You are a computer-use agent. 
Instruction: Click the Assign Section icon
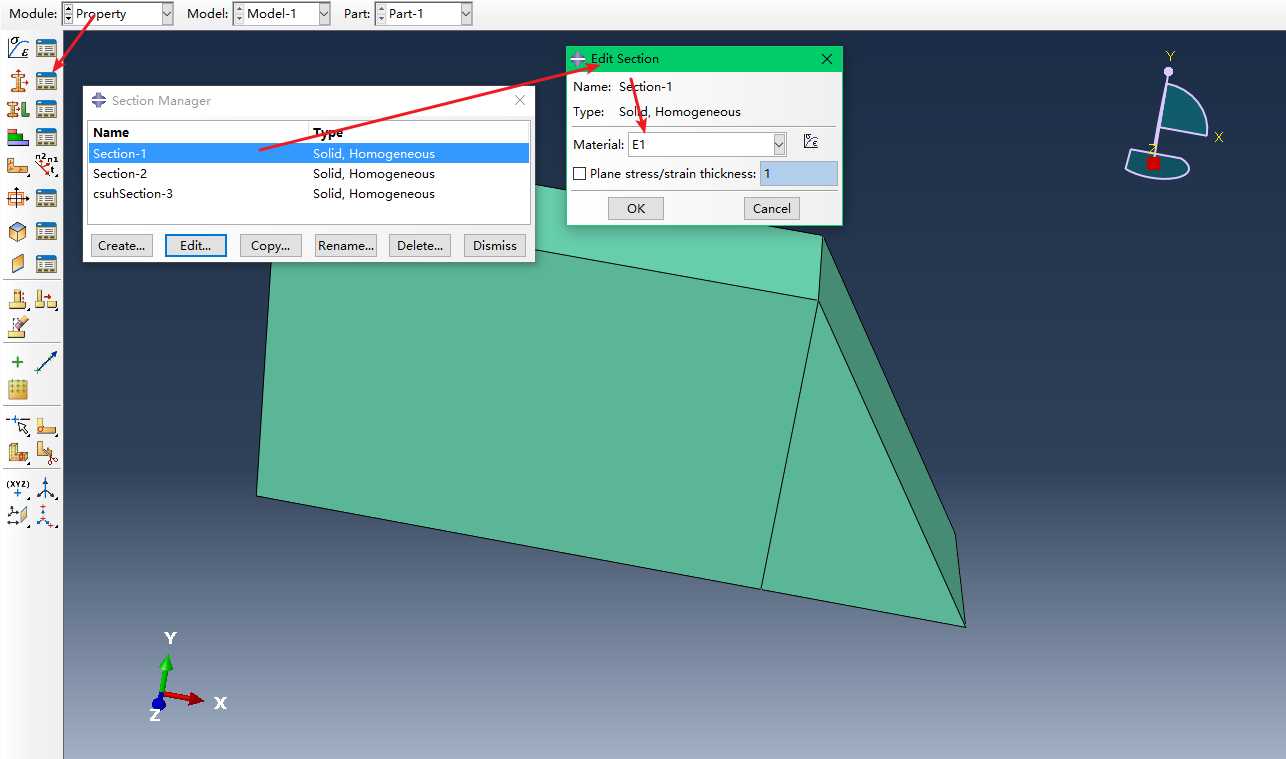pos(18,109)
